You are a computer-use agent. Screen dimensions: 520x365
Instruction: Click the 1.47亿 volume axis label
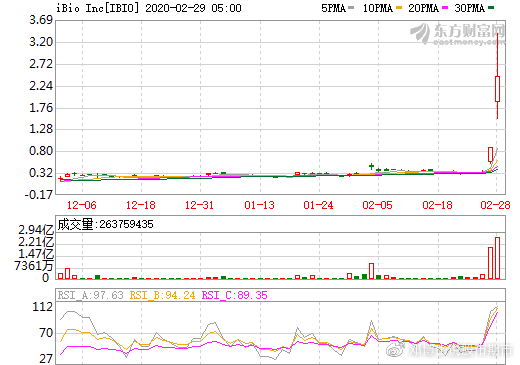click(x=36, y=254)
